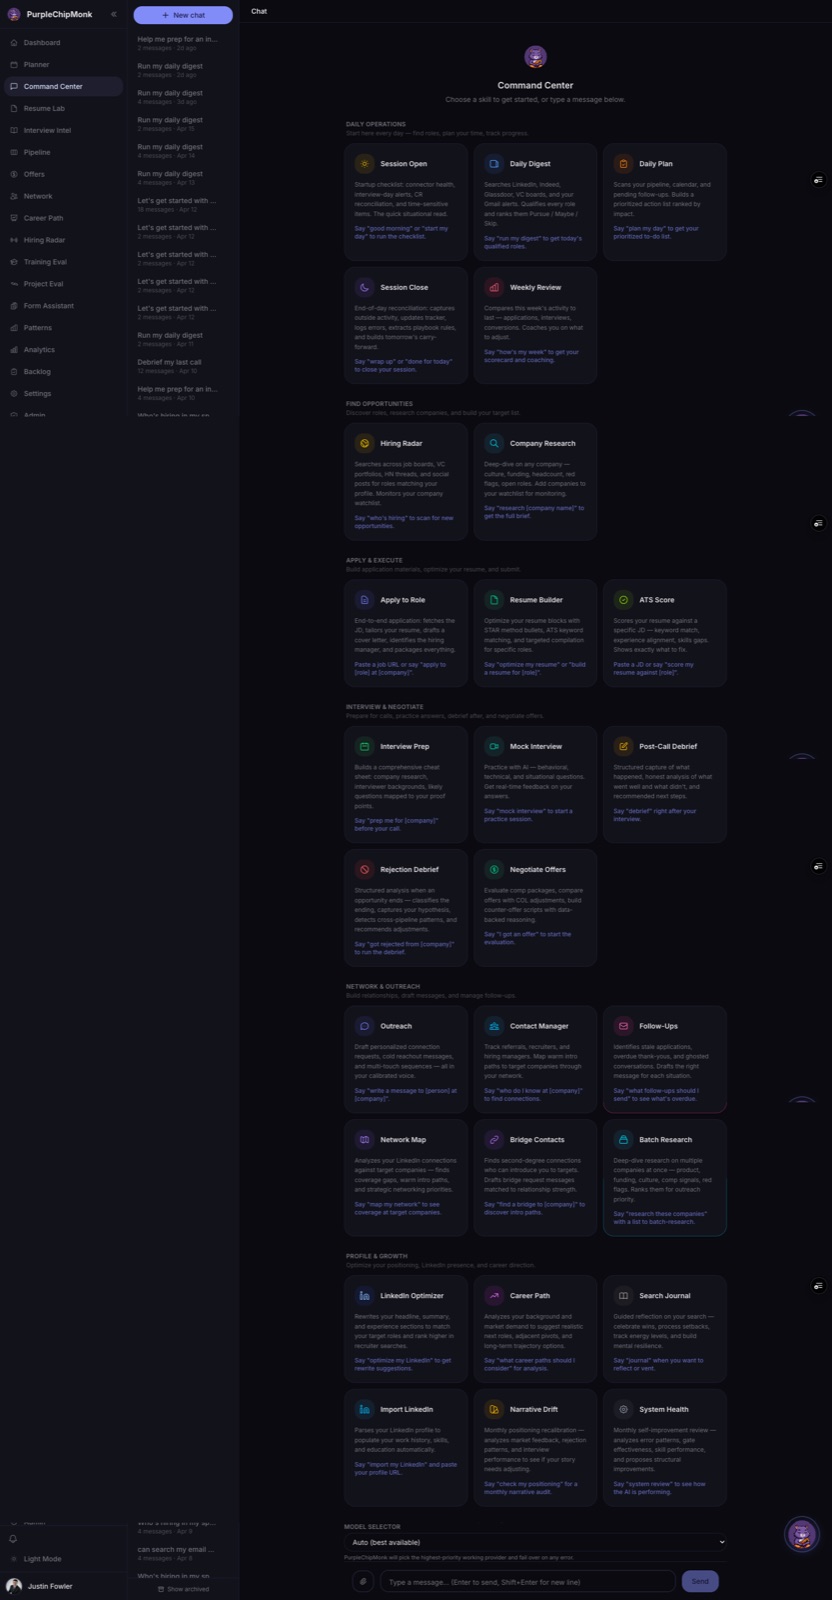Image resolution: width=832 pixels, height=1600 pixels.
Task: Click the Weekly Review chart icon
Action: 494,287
